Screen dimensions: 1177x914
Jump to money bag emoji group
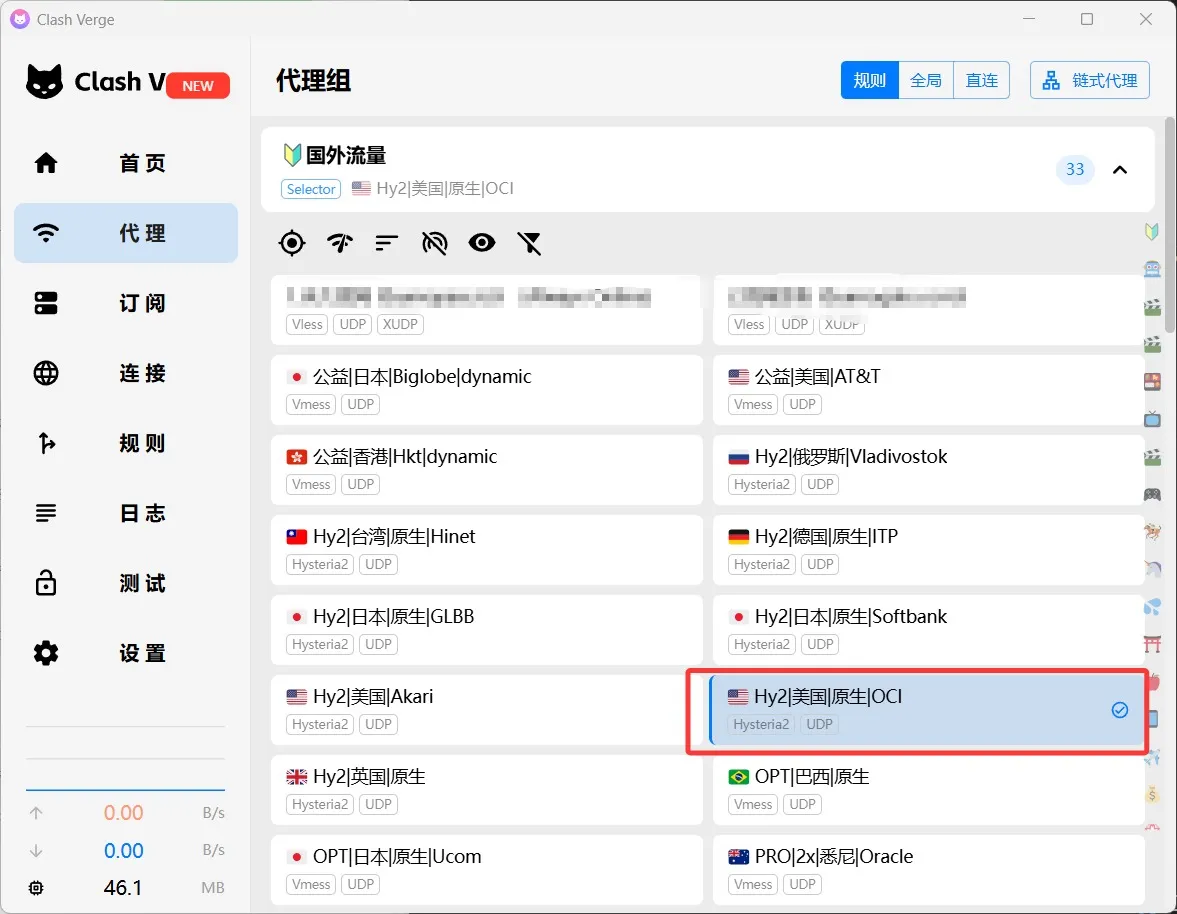pyautogui.click(x=1152, y=794)
